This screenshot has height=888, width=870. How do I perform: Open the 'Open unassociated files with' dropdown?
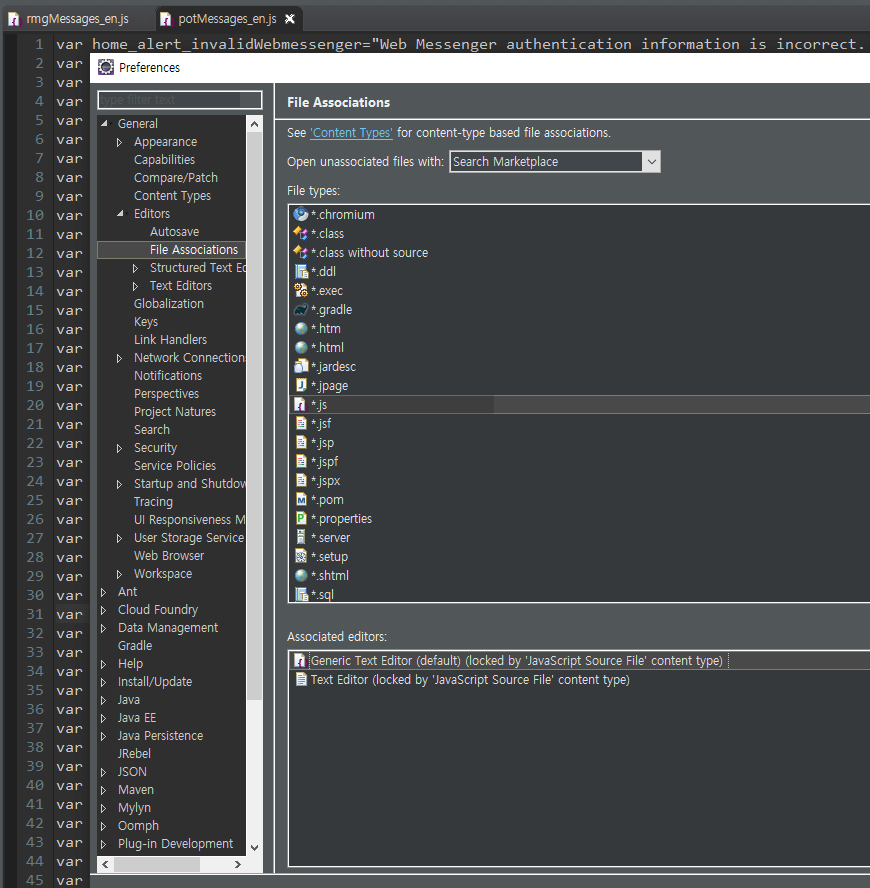point(651,161)
